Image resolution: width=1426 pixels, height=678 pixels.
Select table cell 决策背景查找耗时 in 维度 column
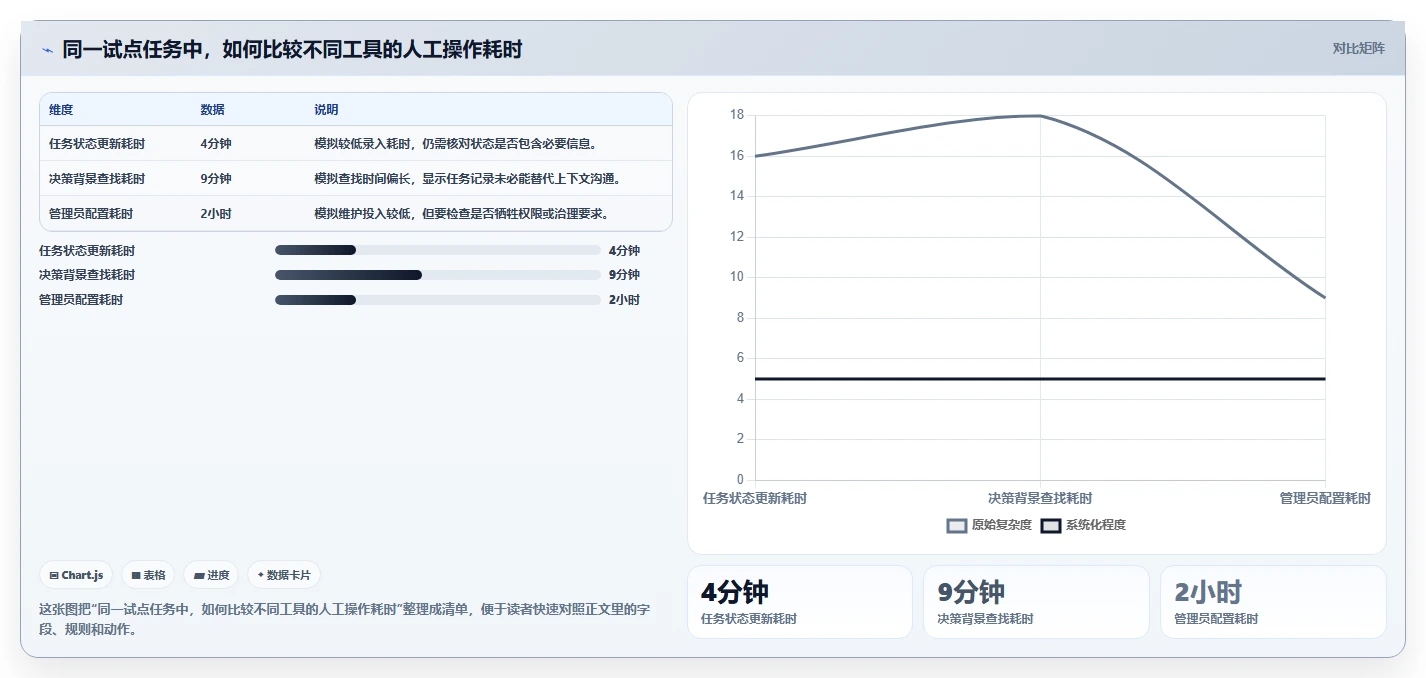click(97, 179)
